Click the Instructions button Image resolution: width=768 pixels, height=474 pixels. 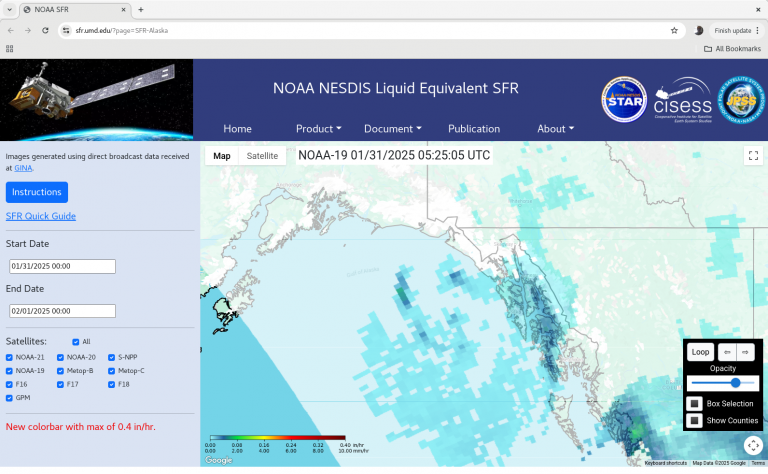click(37, 192)
